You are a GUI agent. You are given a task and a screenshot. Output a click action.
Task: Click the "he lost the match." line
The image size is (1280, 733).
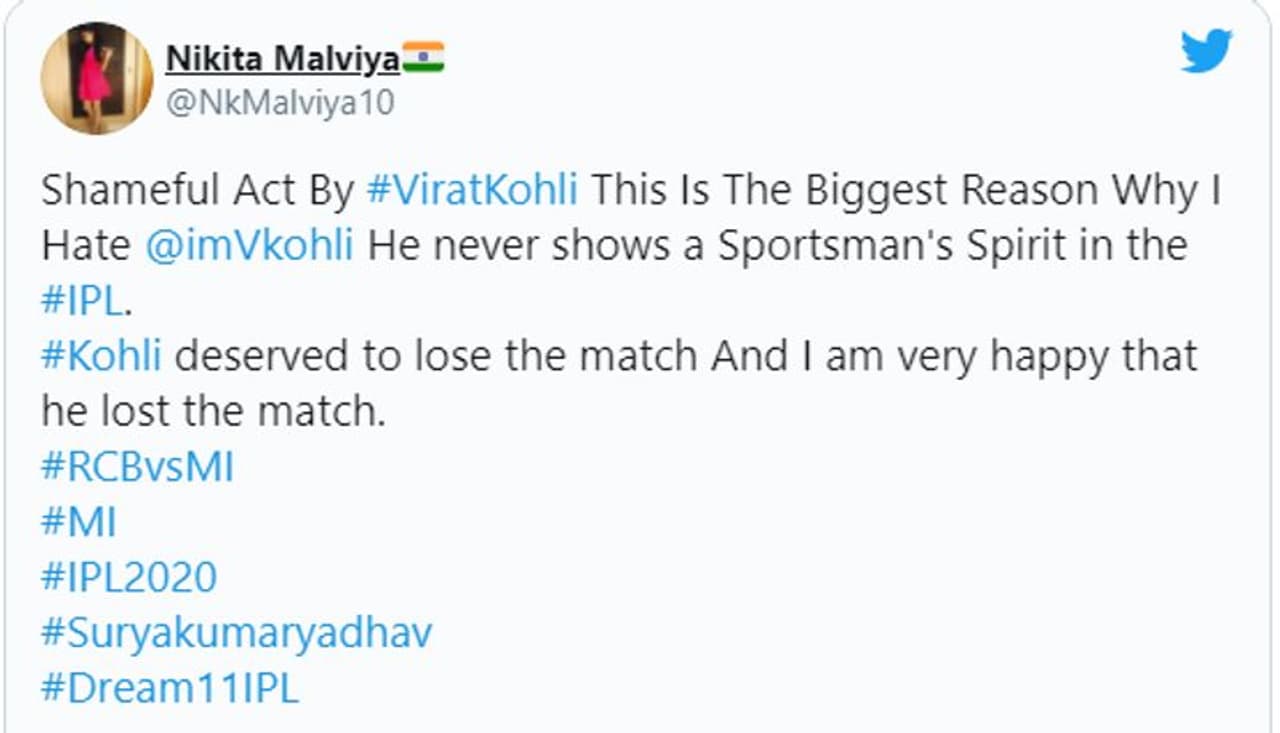(213, 412)
